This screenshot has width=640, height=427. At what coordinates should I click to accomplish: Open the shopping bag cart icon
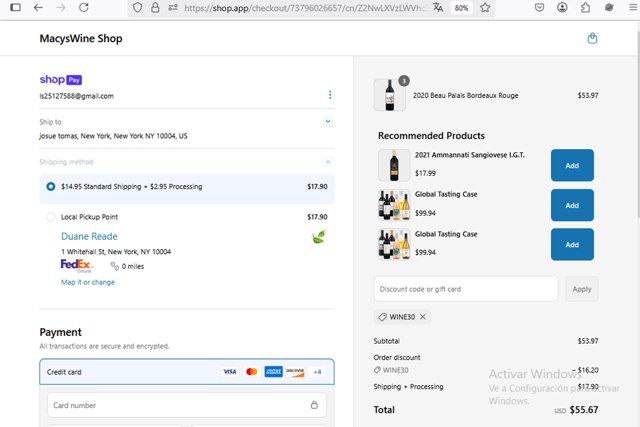click(x=592, y=39)
